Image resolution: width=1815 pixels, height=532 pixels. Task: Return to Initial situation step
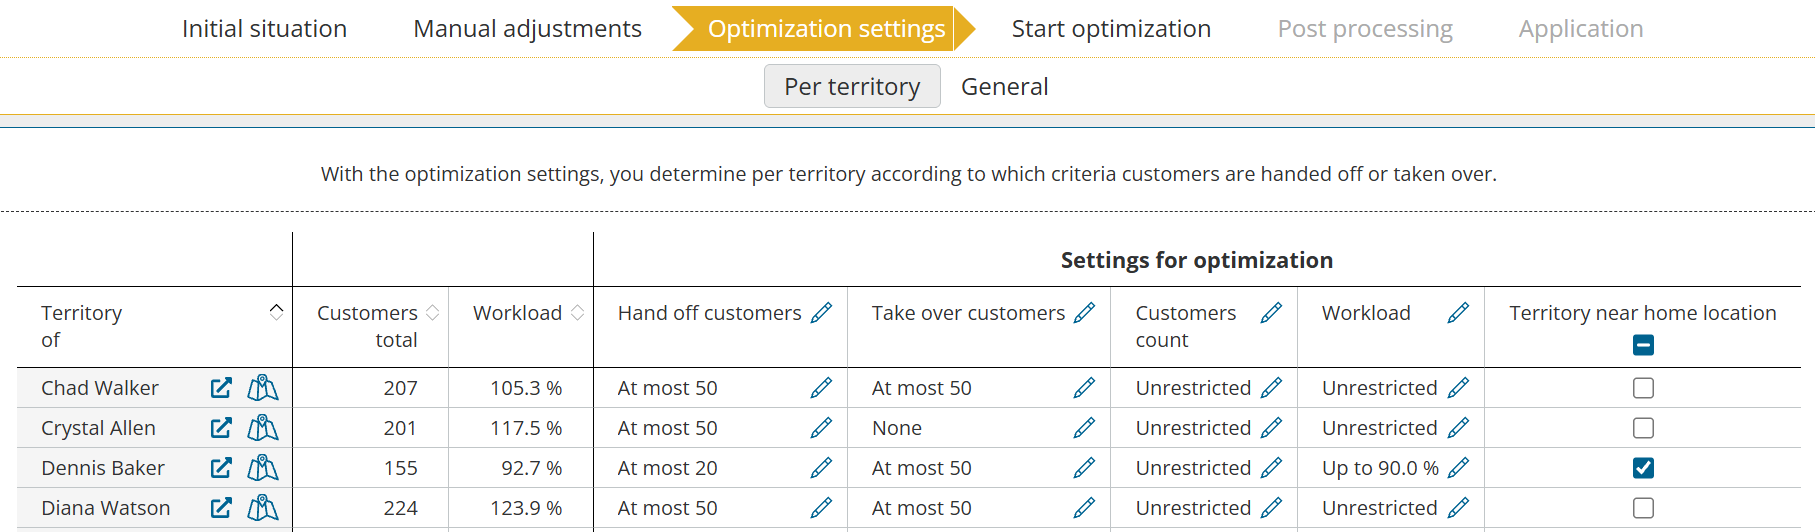(264, 29)
